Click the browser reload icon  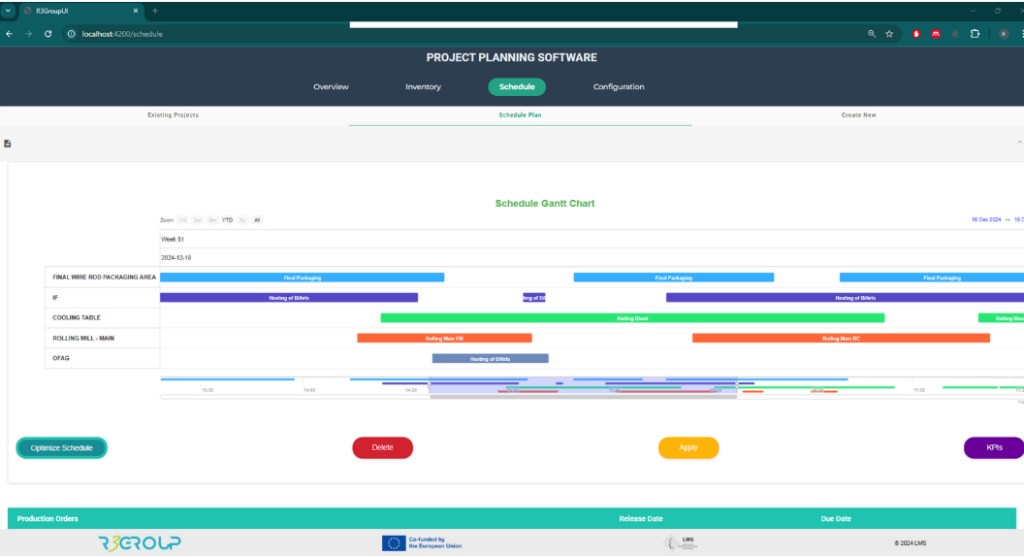click(47, 33)
